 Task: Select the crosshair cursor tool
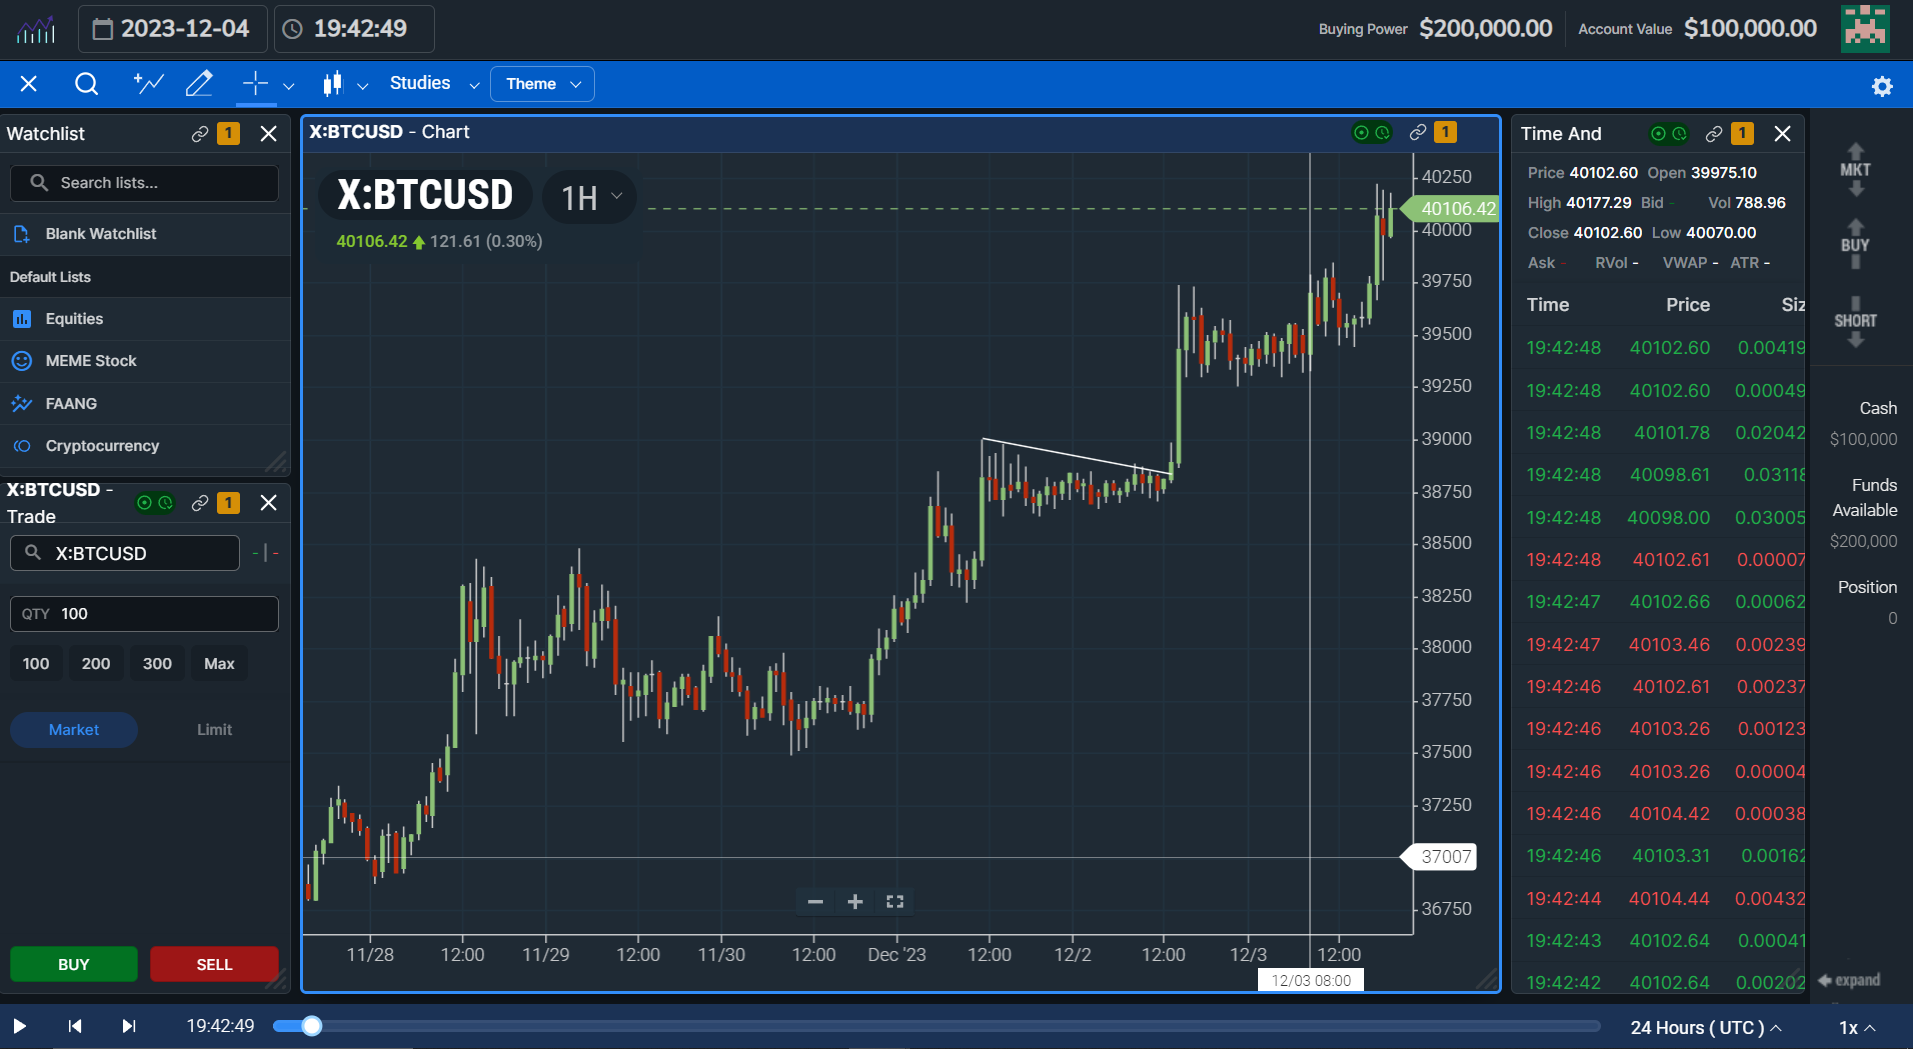click(x=254, y=84)
